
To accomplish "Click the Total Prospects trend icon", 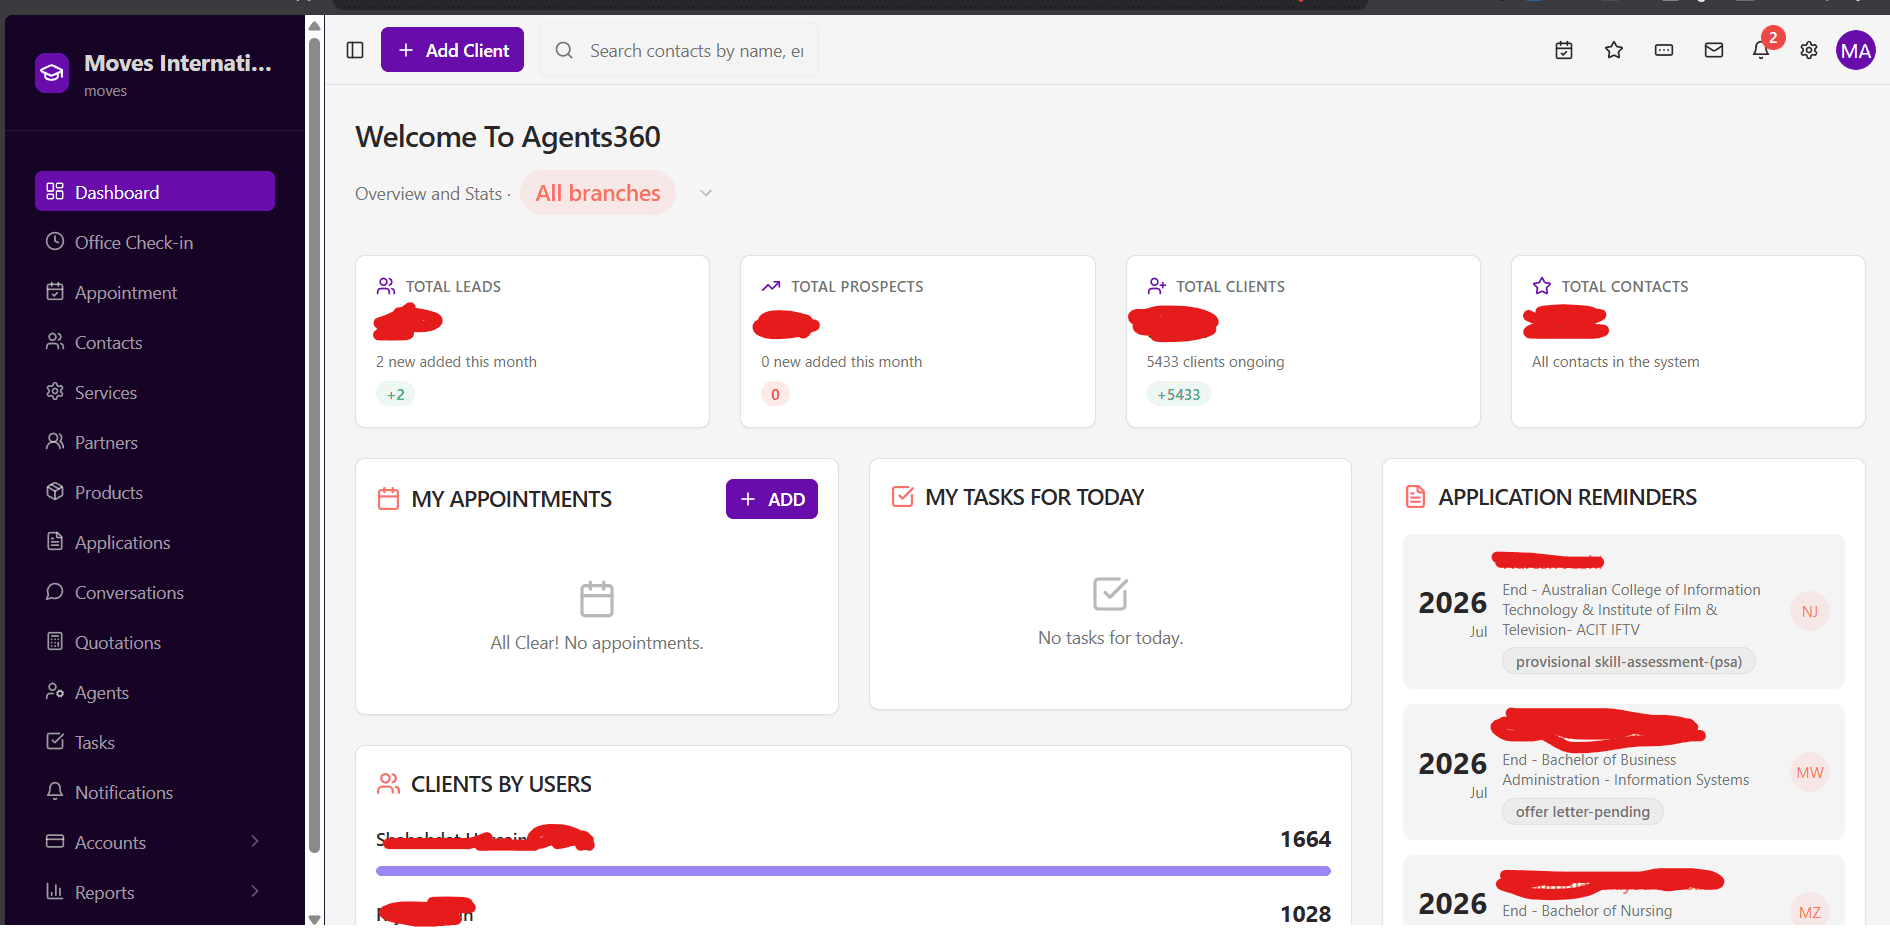I will click(x=771, y=286).
